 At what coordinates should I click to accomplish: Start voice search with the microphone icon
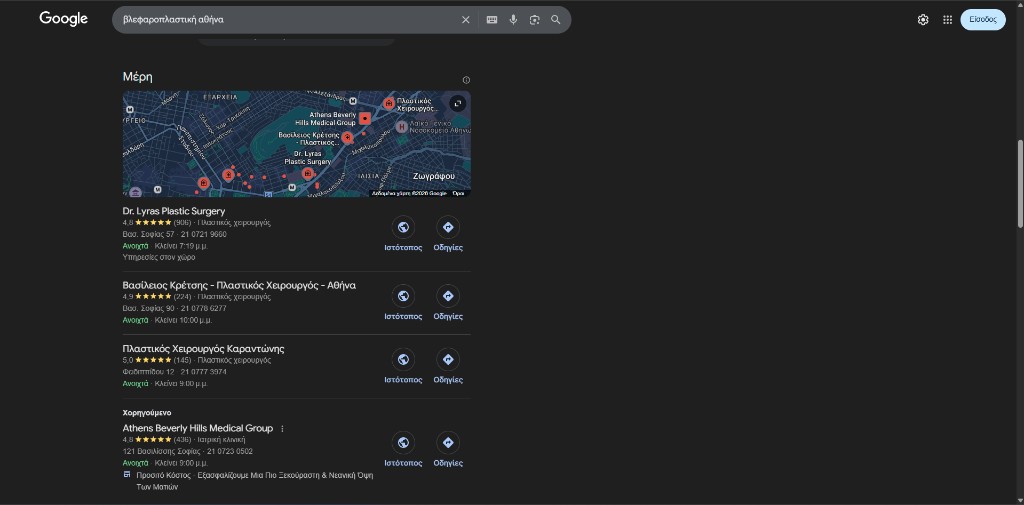[513, 20]
